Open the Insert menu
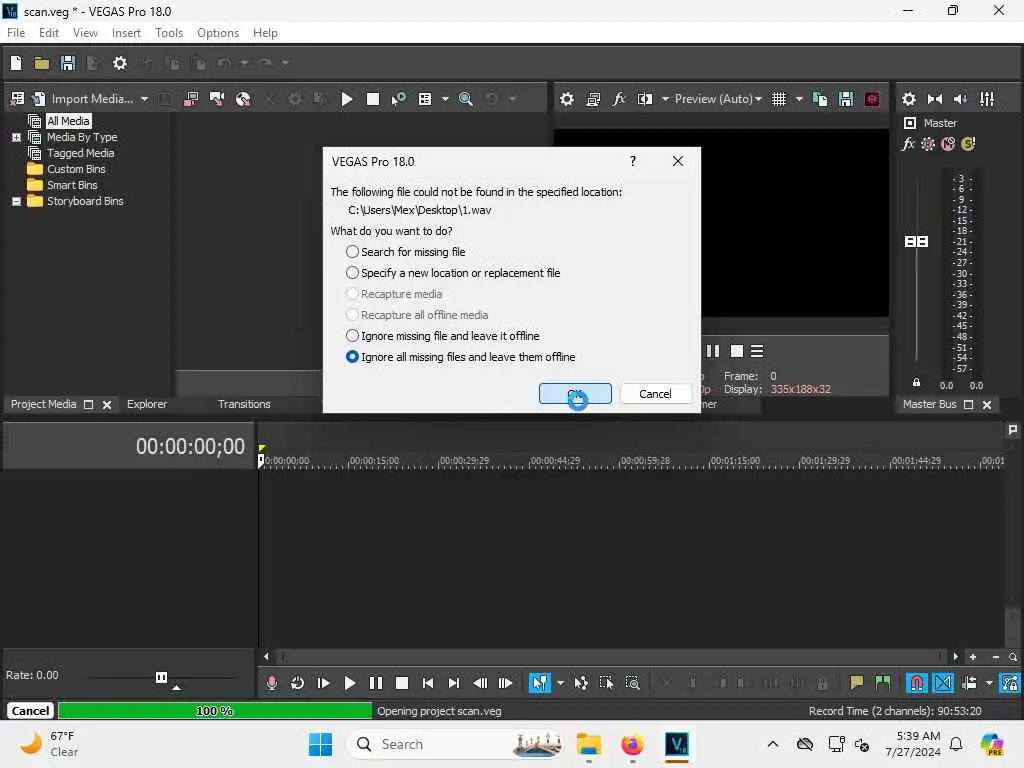Screen dimensions: 1024x768 pyautogui.click(x=126, y=33)
